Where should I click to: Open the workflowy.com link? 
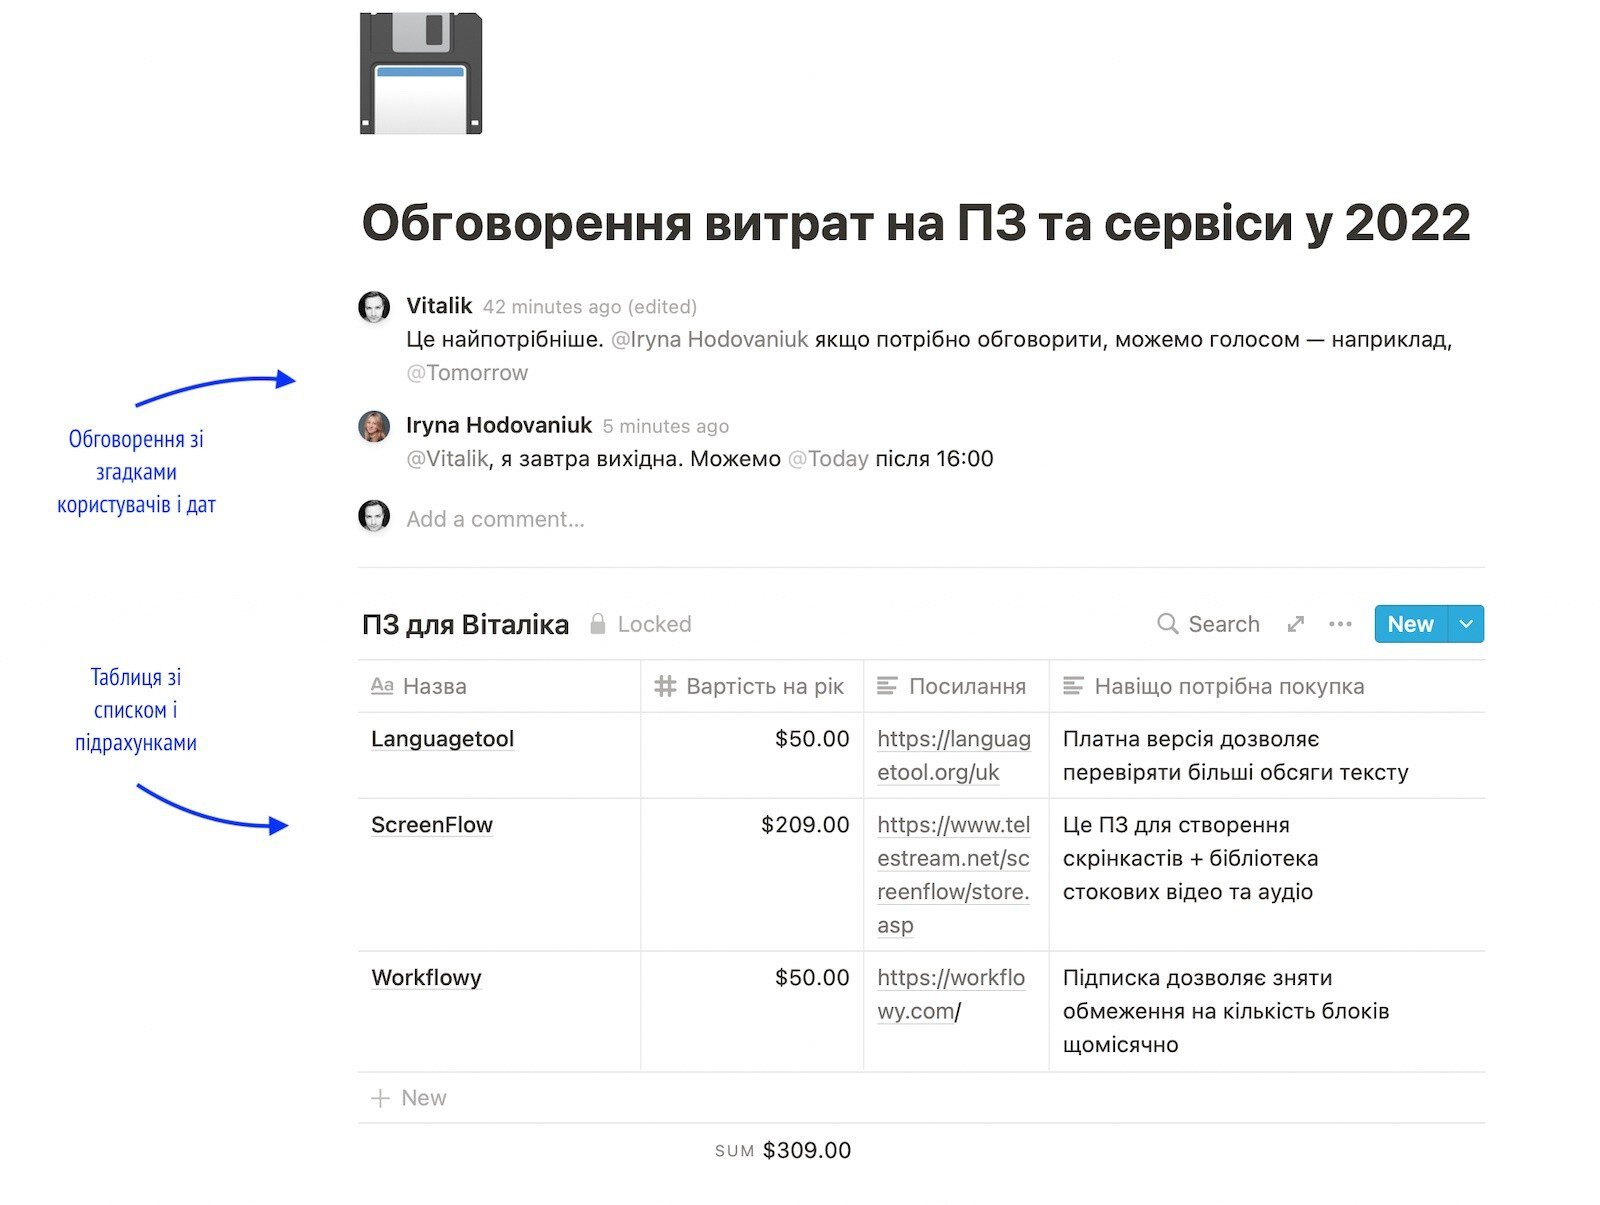(951, 994)
